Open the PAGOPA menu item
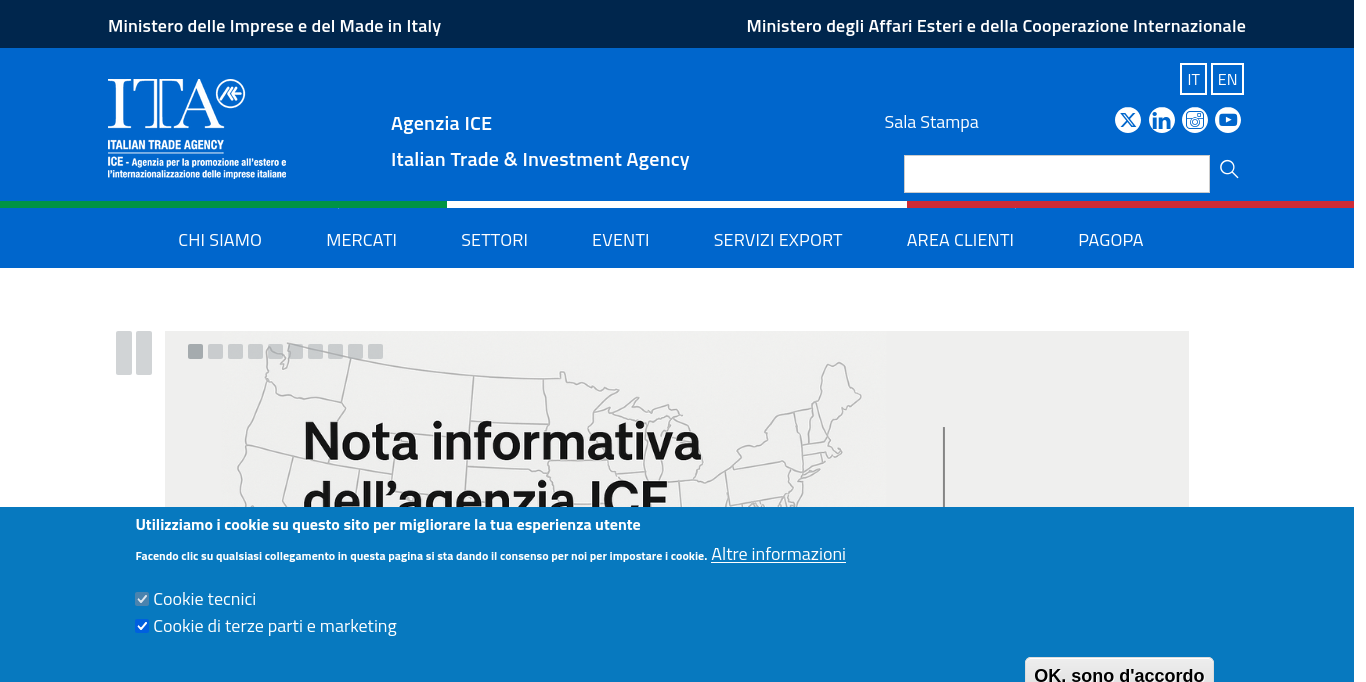Image resolution: width=1366 pixels, height=682 pixels. 1110,240
